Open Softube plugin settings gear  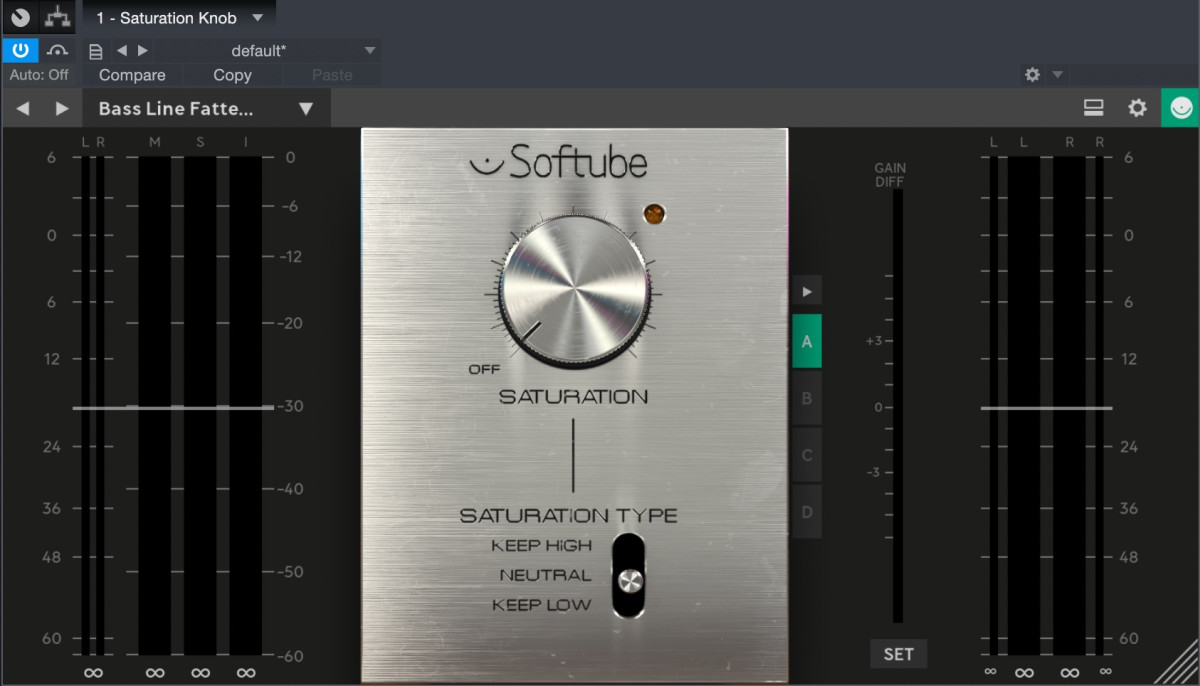click(1137, 108)
